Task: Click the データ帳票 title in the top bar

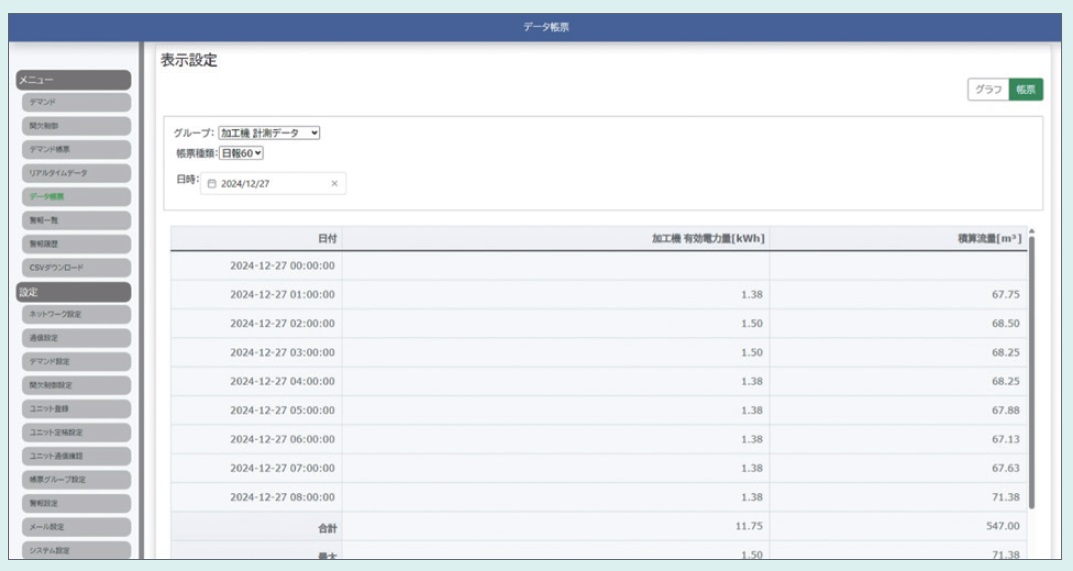Action: pos(546,27)
